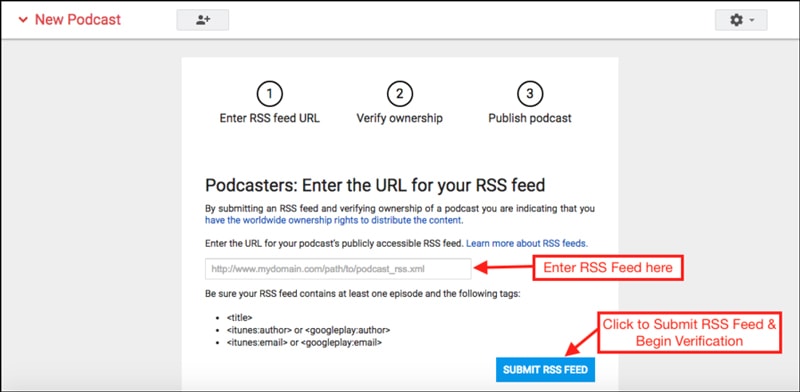Click the add person icon button

pyautogui.click(x=203, y=20)
